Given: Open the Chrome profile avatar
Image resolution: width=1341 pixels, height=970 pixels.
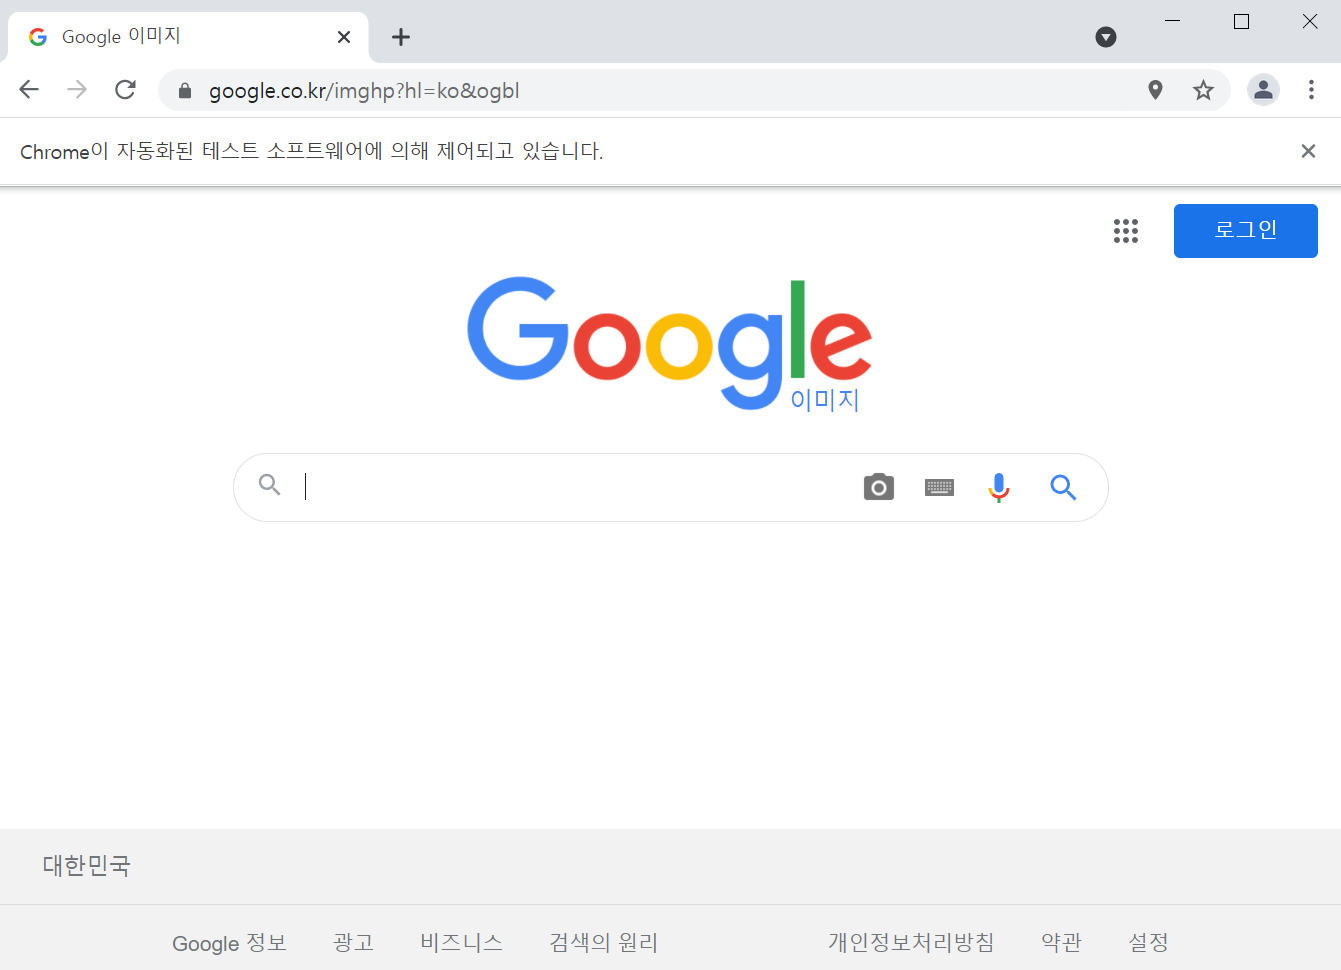Looking at the screenshot, I should click(1263, 90).
